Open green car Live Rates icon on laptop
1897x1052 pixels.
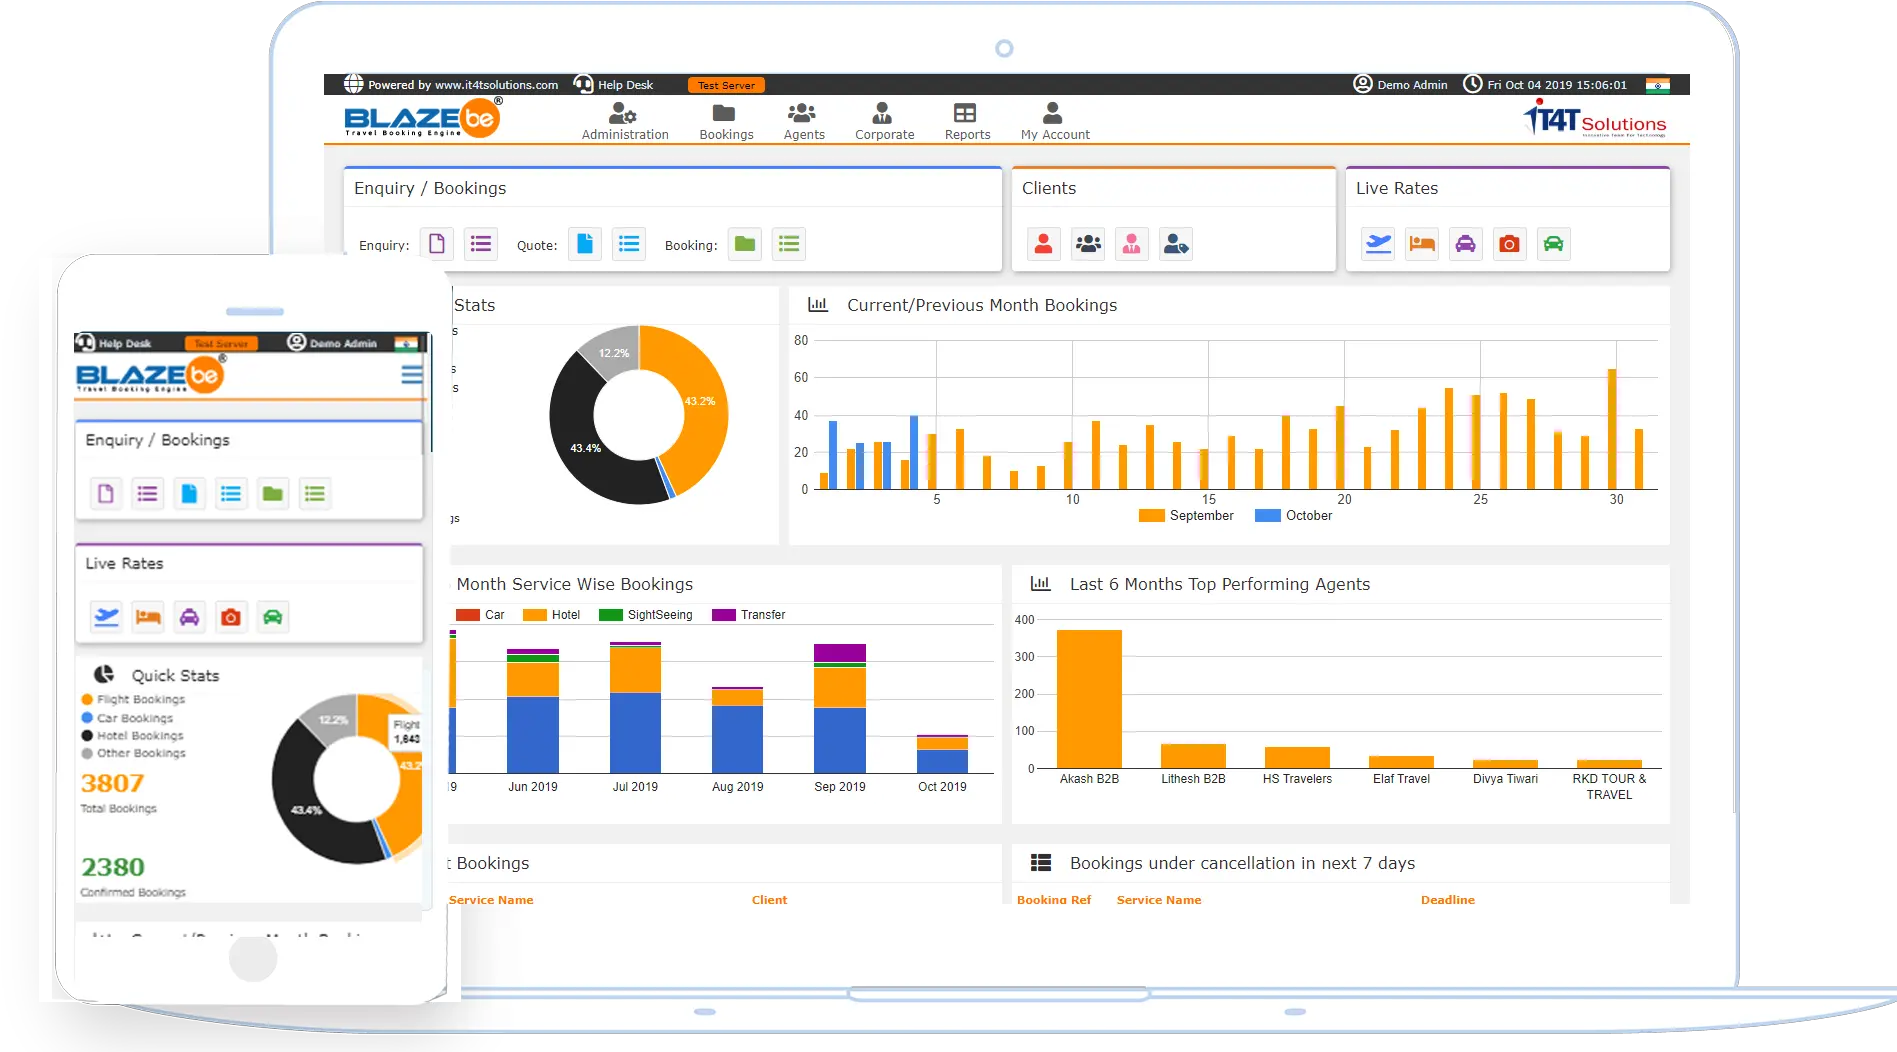[1554, 244]
